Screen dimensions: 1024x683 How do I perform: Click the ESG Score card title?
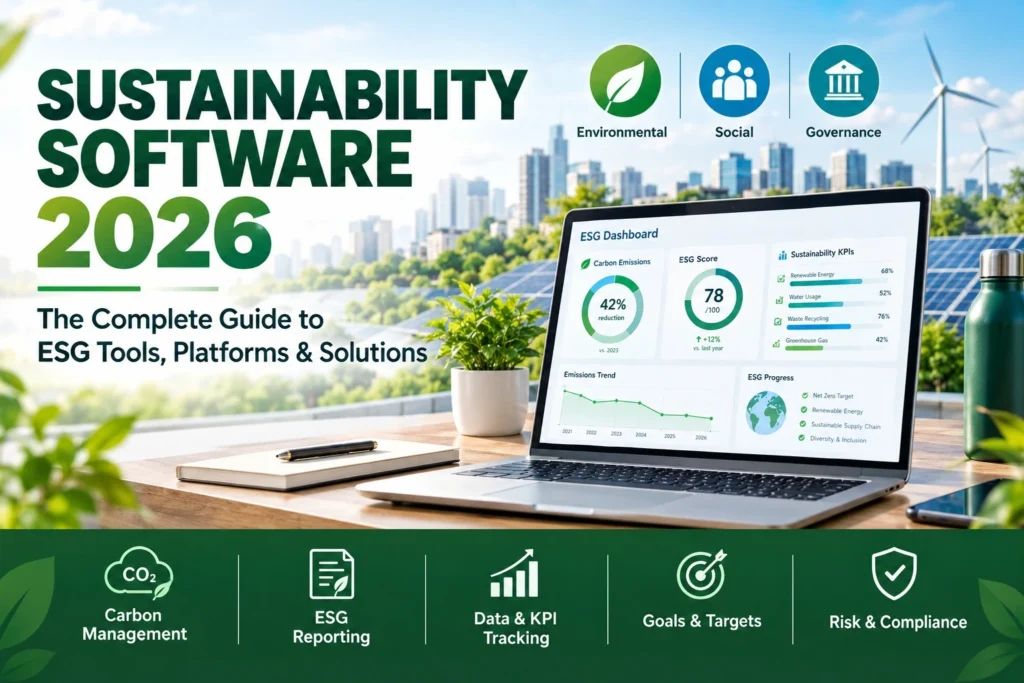(698, 259)
